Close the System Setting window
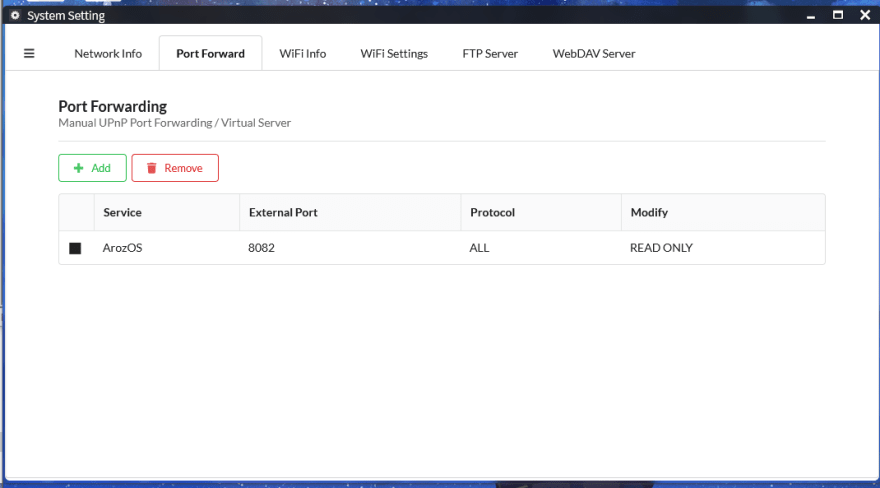The width and height of the screenshot is (880, 488). coord(865,15)
